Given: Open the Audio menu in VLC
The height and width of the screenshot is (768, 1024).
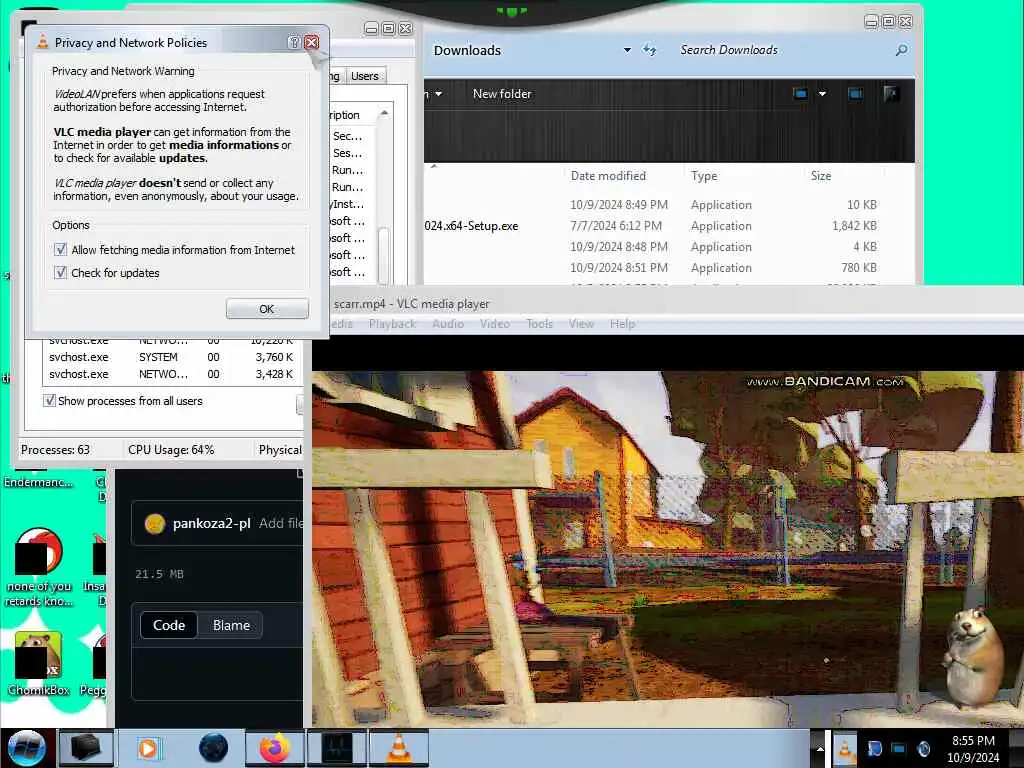Looking at the screenshot, I should [447, 324].
